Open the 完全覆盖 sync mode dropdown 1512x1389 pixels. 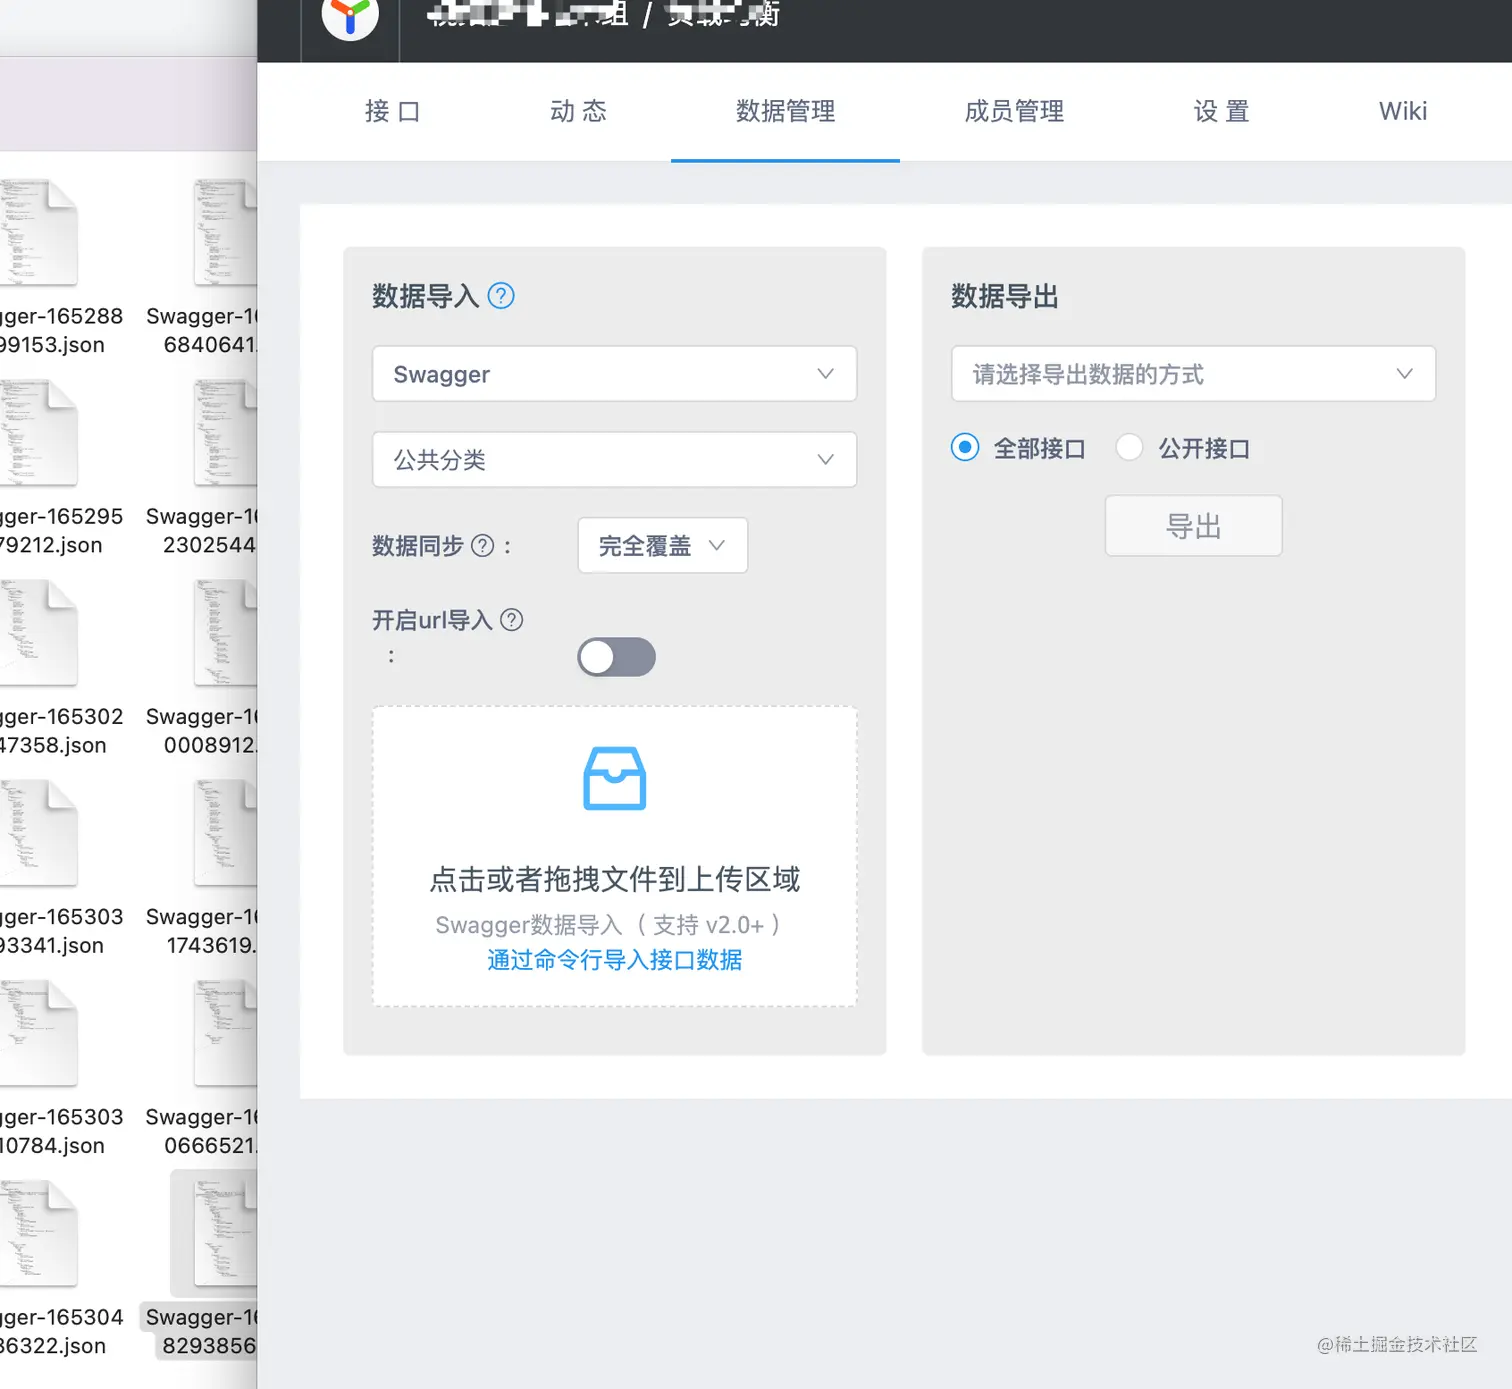pos(662,546)
